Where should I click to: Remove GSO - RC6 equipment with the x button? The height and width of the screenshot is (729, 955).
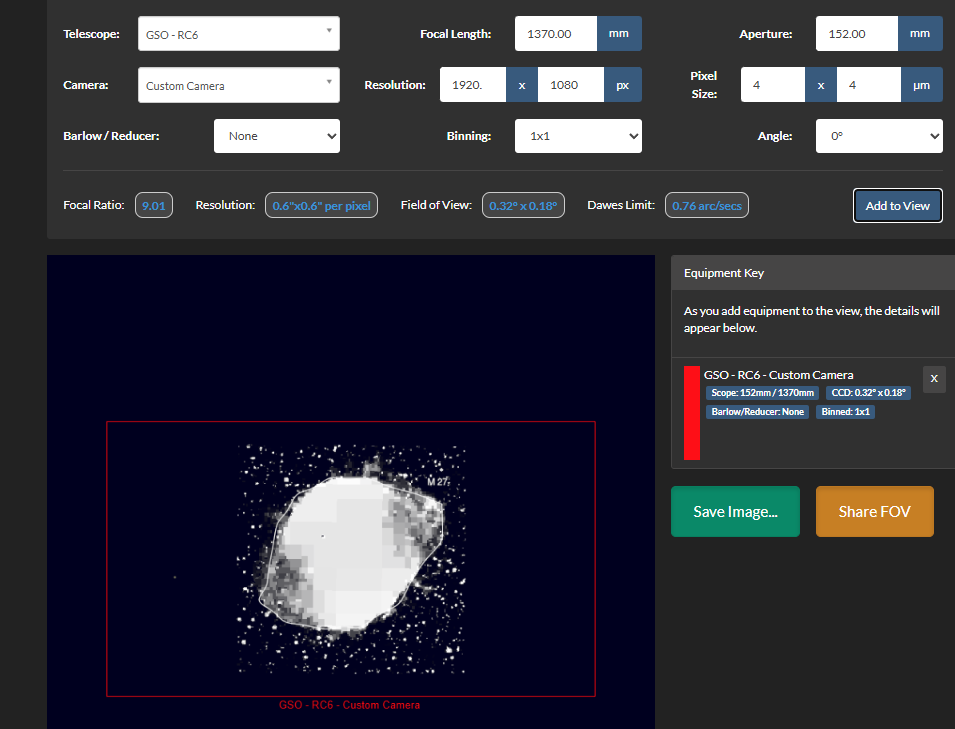click(x=934, y=379)
